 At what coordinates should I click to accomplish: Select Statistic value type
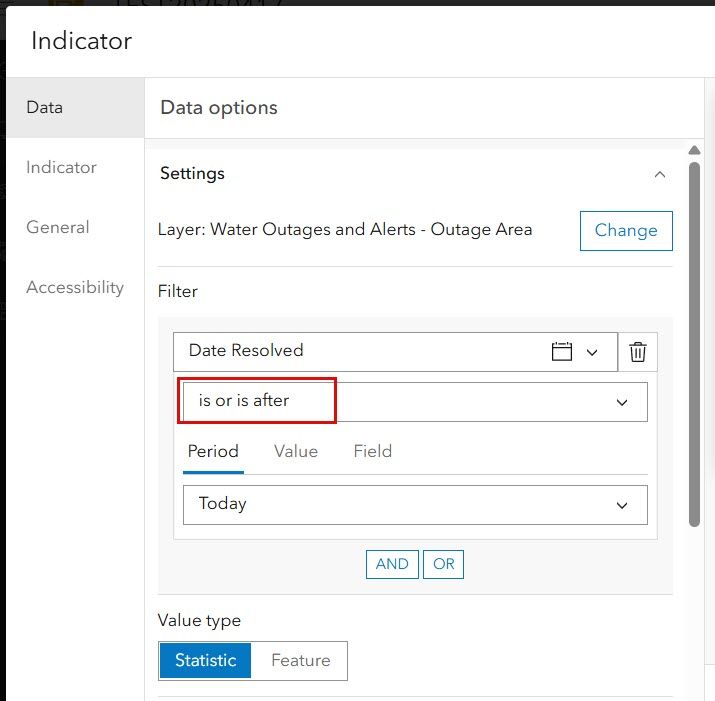(x=205, y=660)
